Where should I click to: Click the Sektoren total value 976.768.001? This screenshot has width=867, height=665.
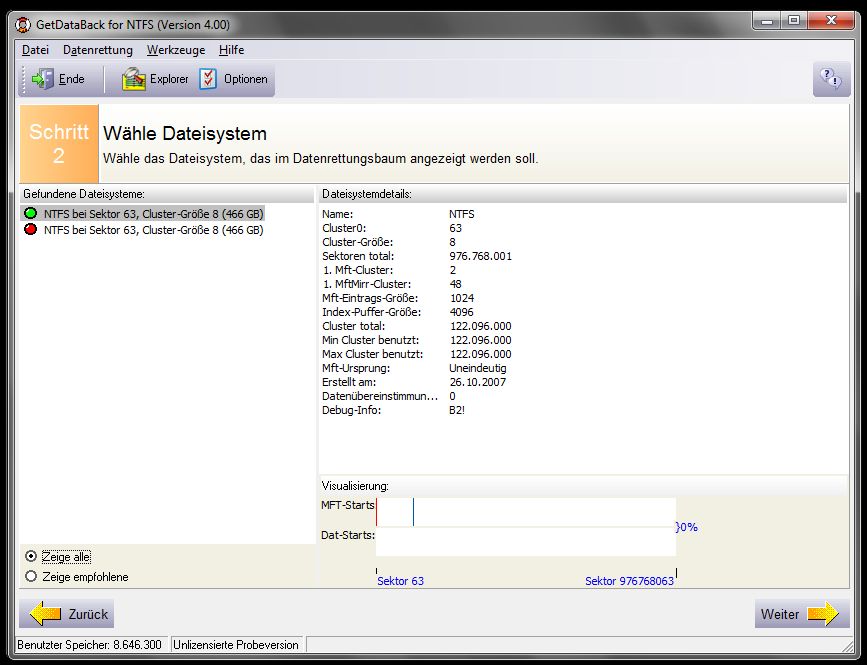(x=480, y=256)
